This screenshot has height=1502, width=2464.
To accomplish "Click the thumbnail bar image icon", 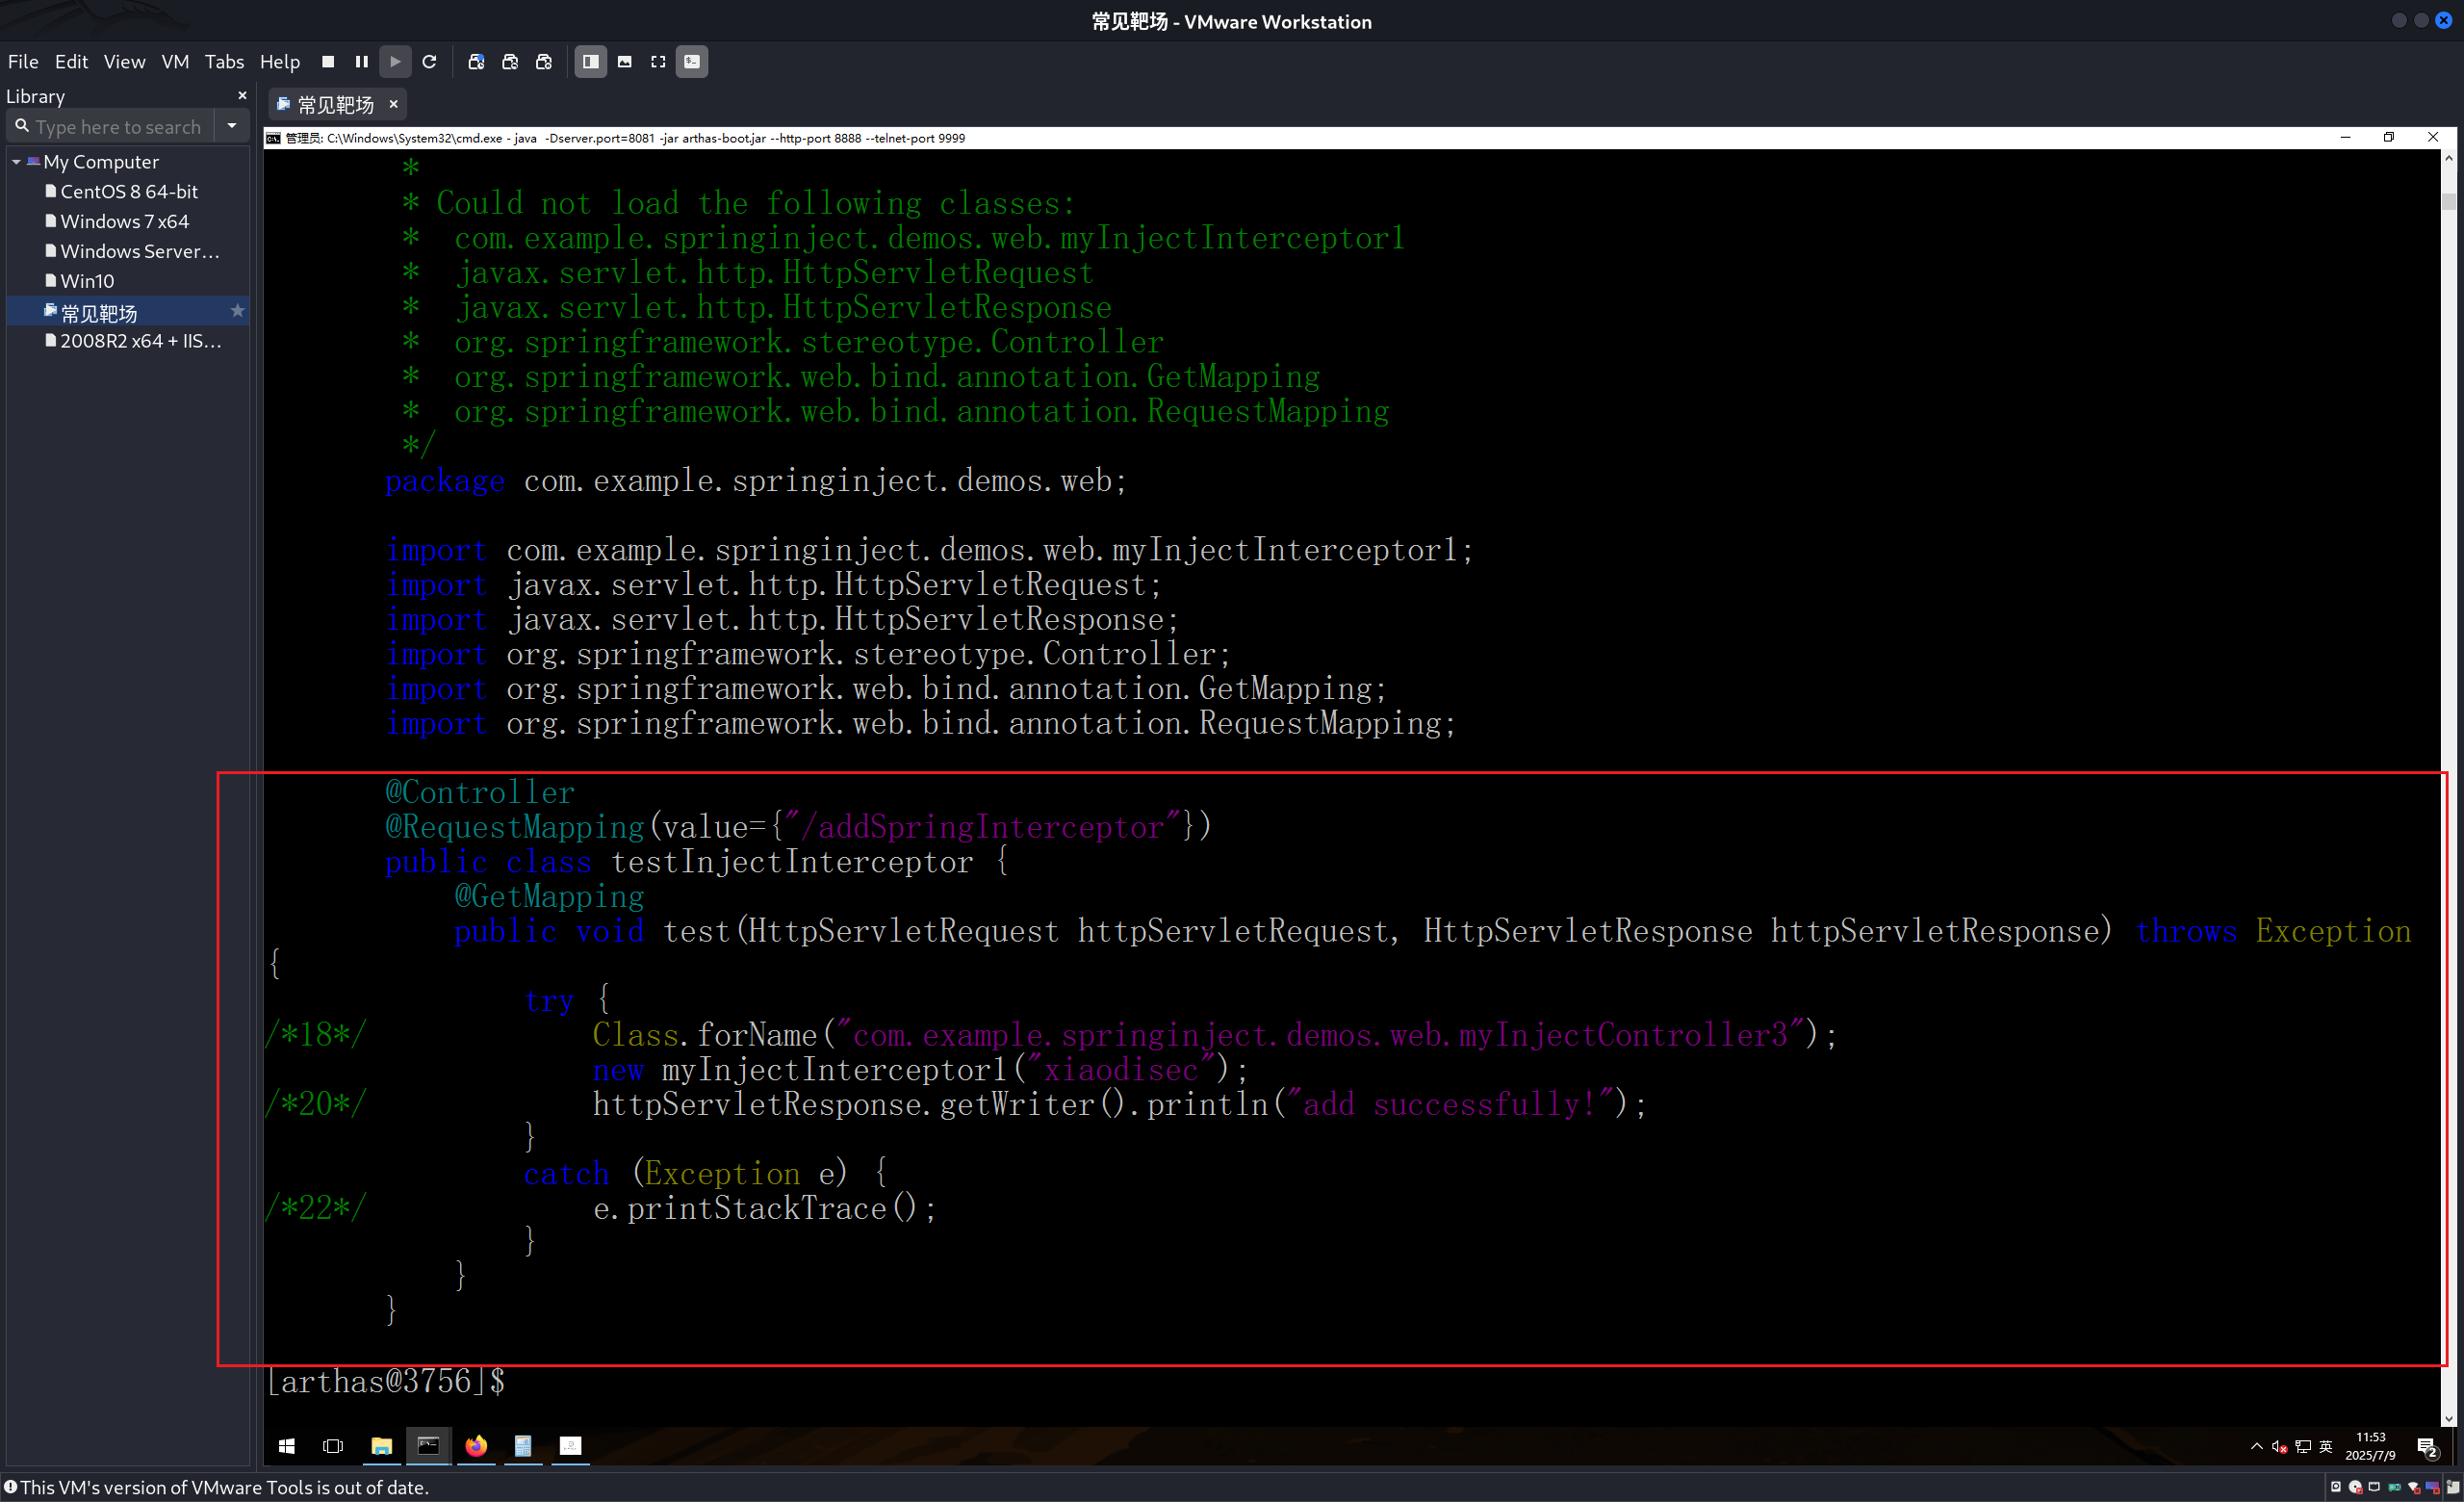I will click(x=625, y=62).
